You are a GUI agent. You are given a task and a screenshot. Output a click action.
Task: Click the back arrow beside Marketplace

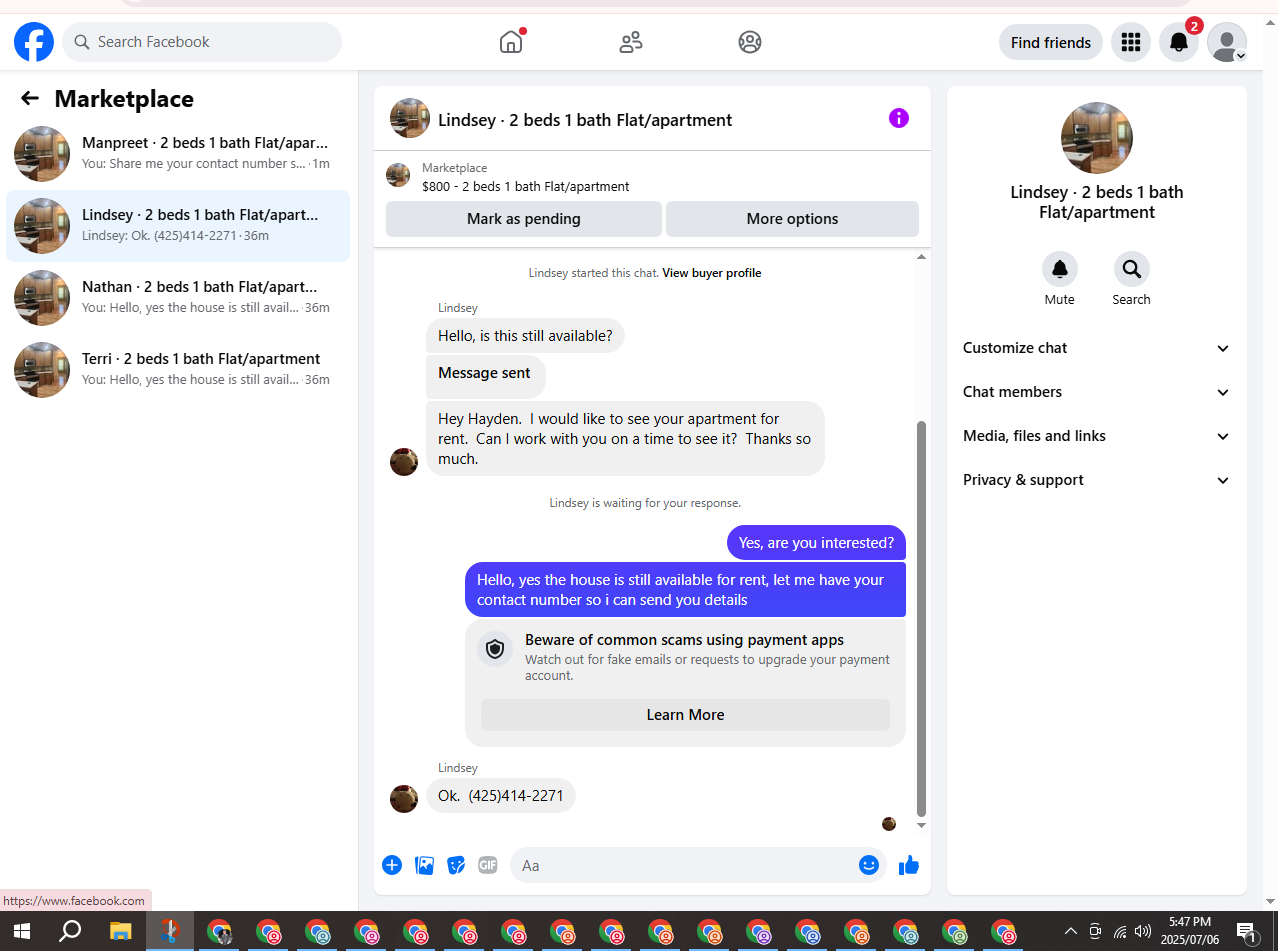(x=30, y=98)
